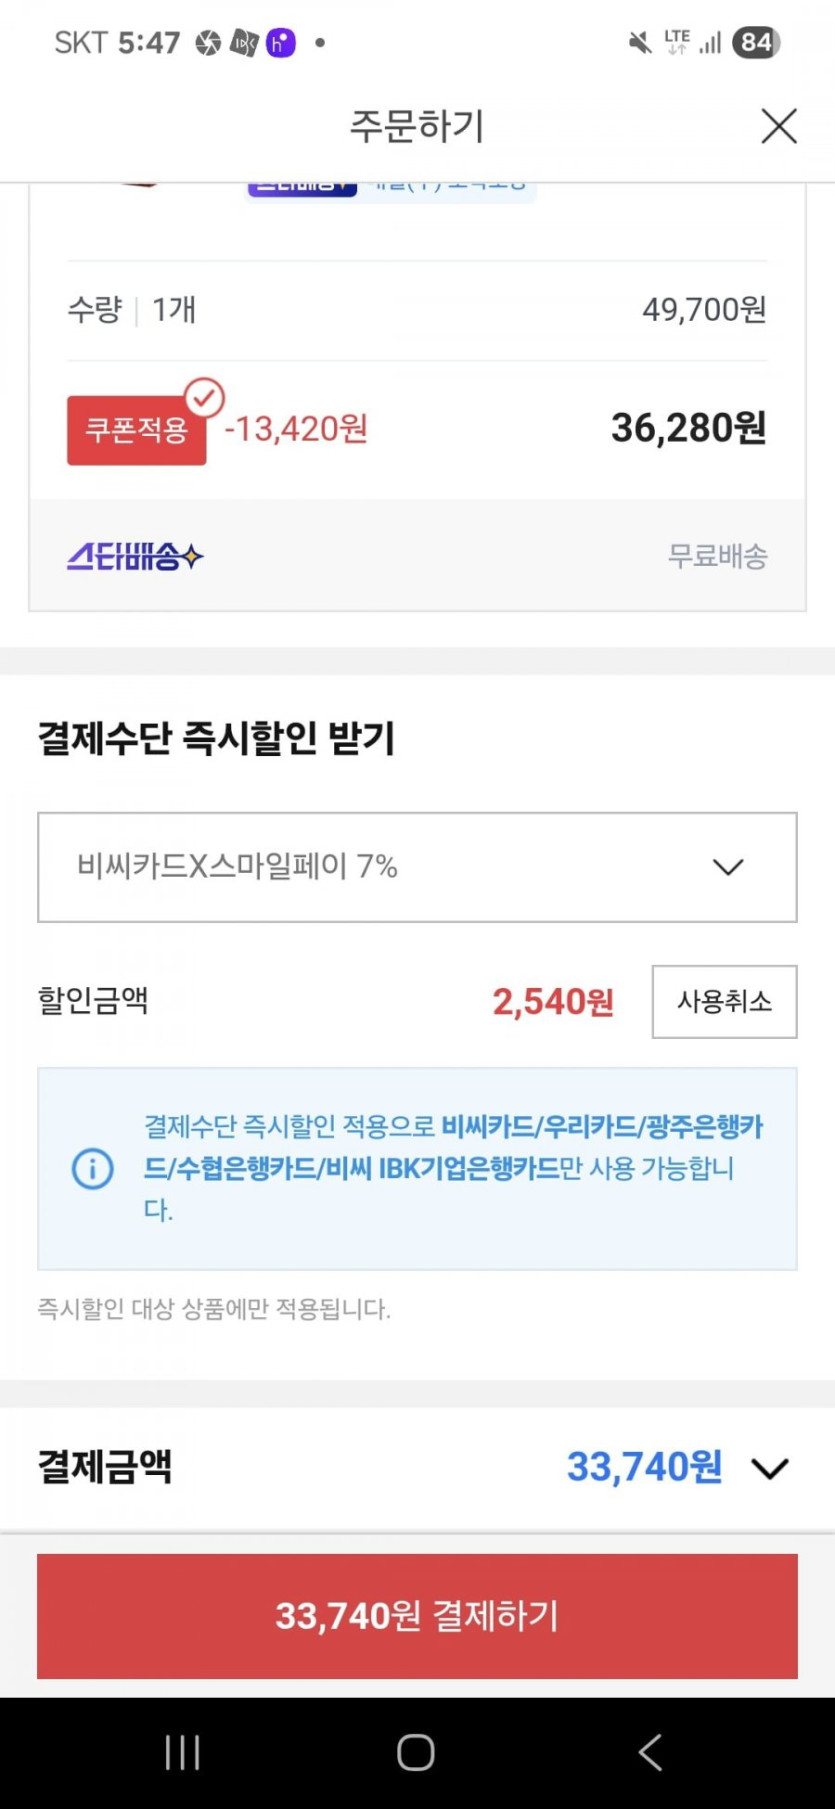
Task: Select the red 쿠폰적용 coupon button
Action: pos(136,429)
